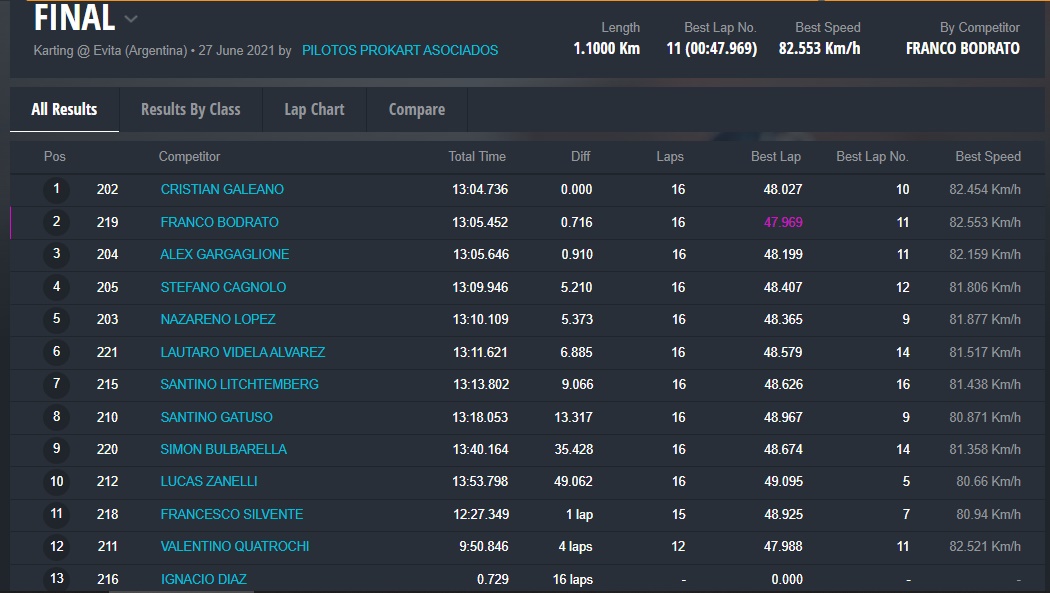Click the position 10 circle badge
Viewport: 1050px width, 593px height.
56,481
